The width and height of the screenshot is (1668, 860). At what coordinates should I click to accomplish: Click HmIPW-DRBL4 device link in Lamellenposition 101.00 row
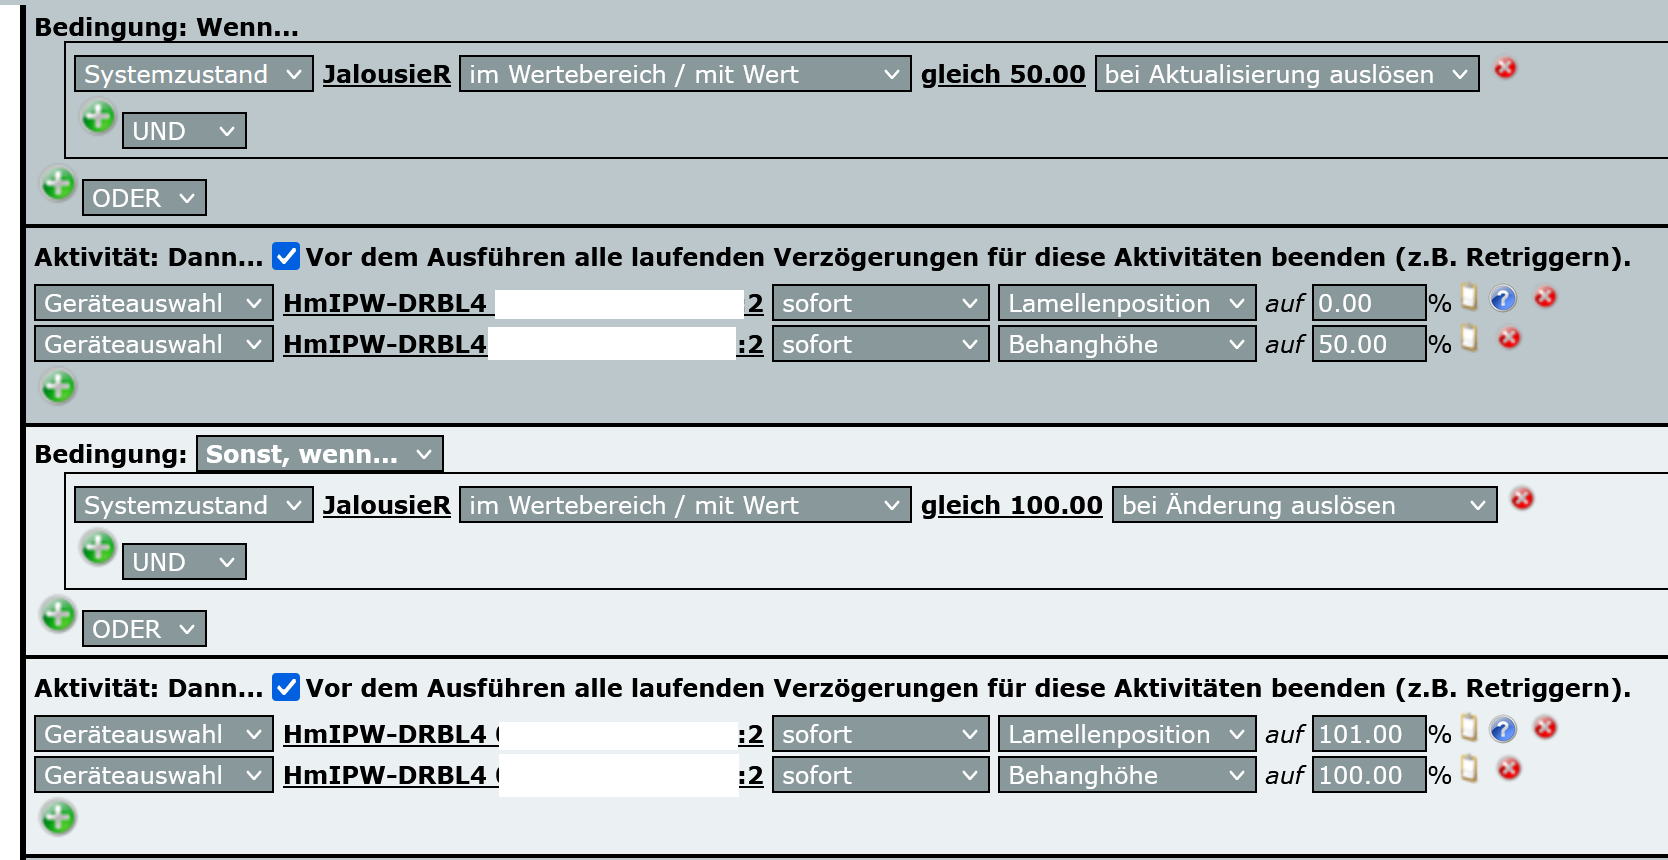point(523,734)
